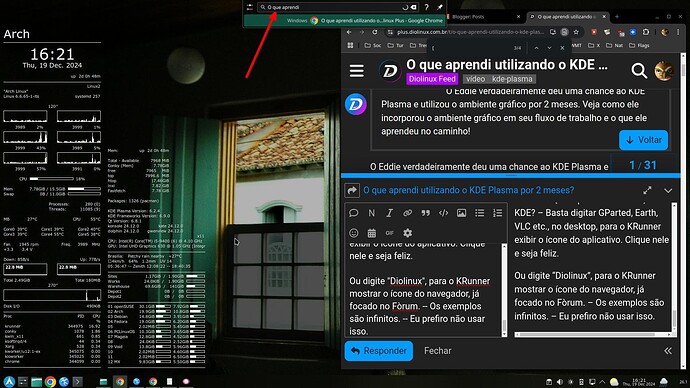Open composer options gear menu
690x388 pixels.
click(x=407, y=233)
